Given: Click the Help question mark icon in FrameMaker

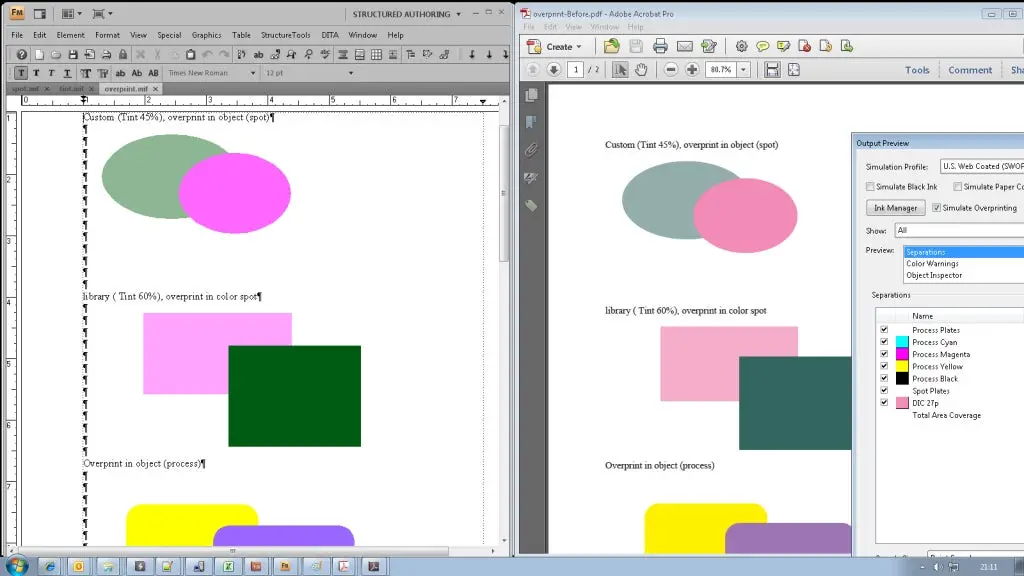Looking at the screenshot, I should pos(21,54).
